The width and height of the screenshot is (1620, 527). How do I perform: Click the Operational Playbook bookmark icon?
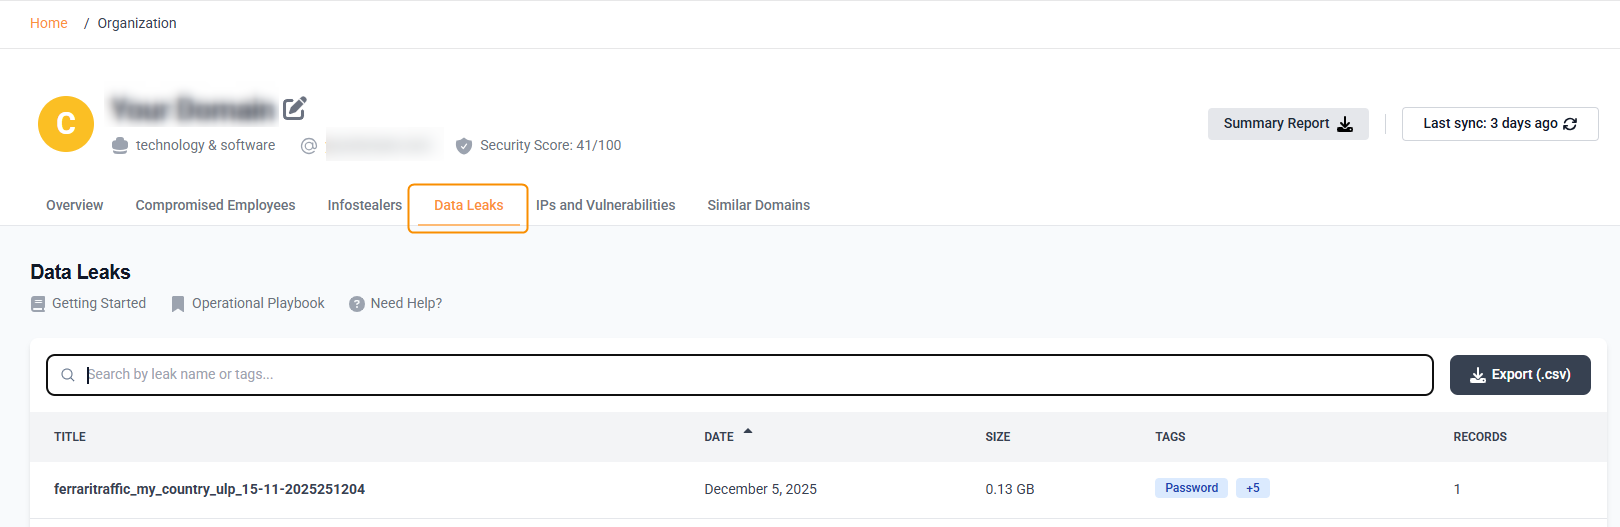[x=178, y=304]
